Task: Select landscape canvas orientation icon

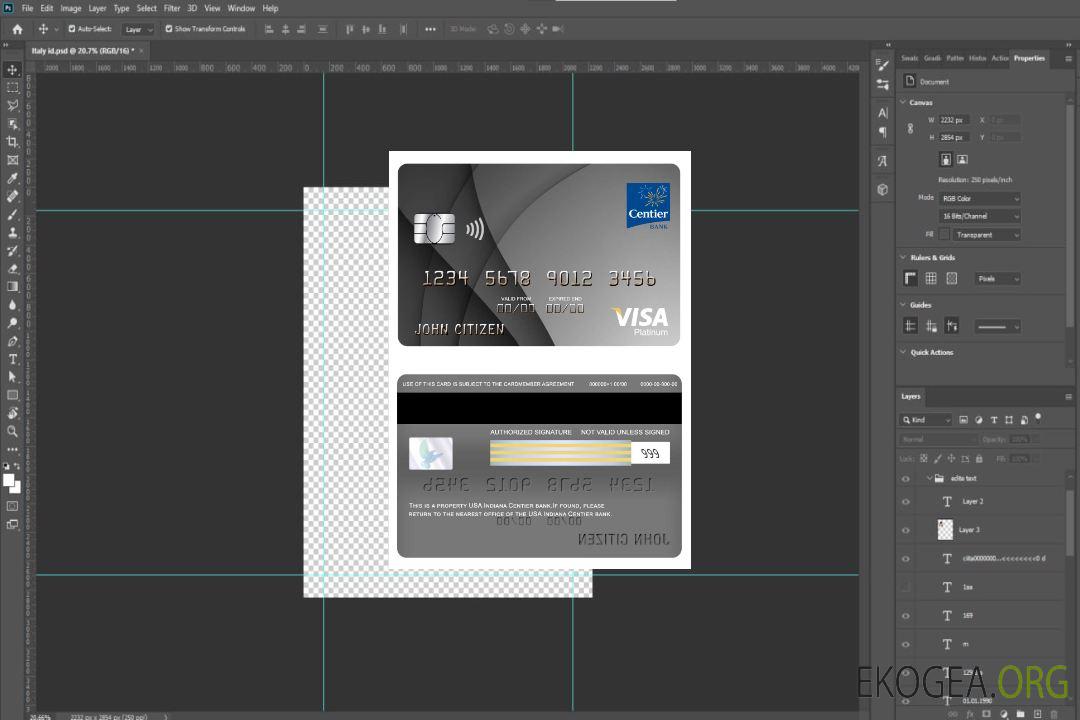Action: [962, 160]
